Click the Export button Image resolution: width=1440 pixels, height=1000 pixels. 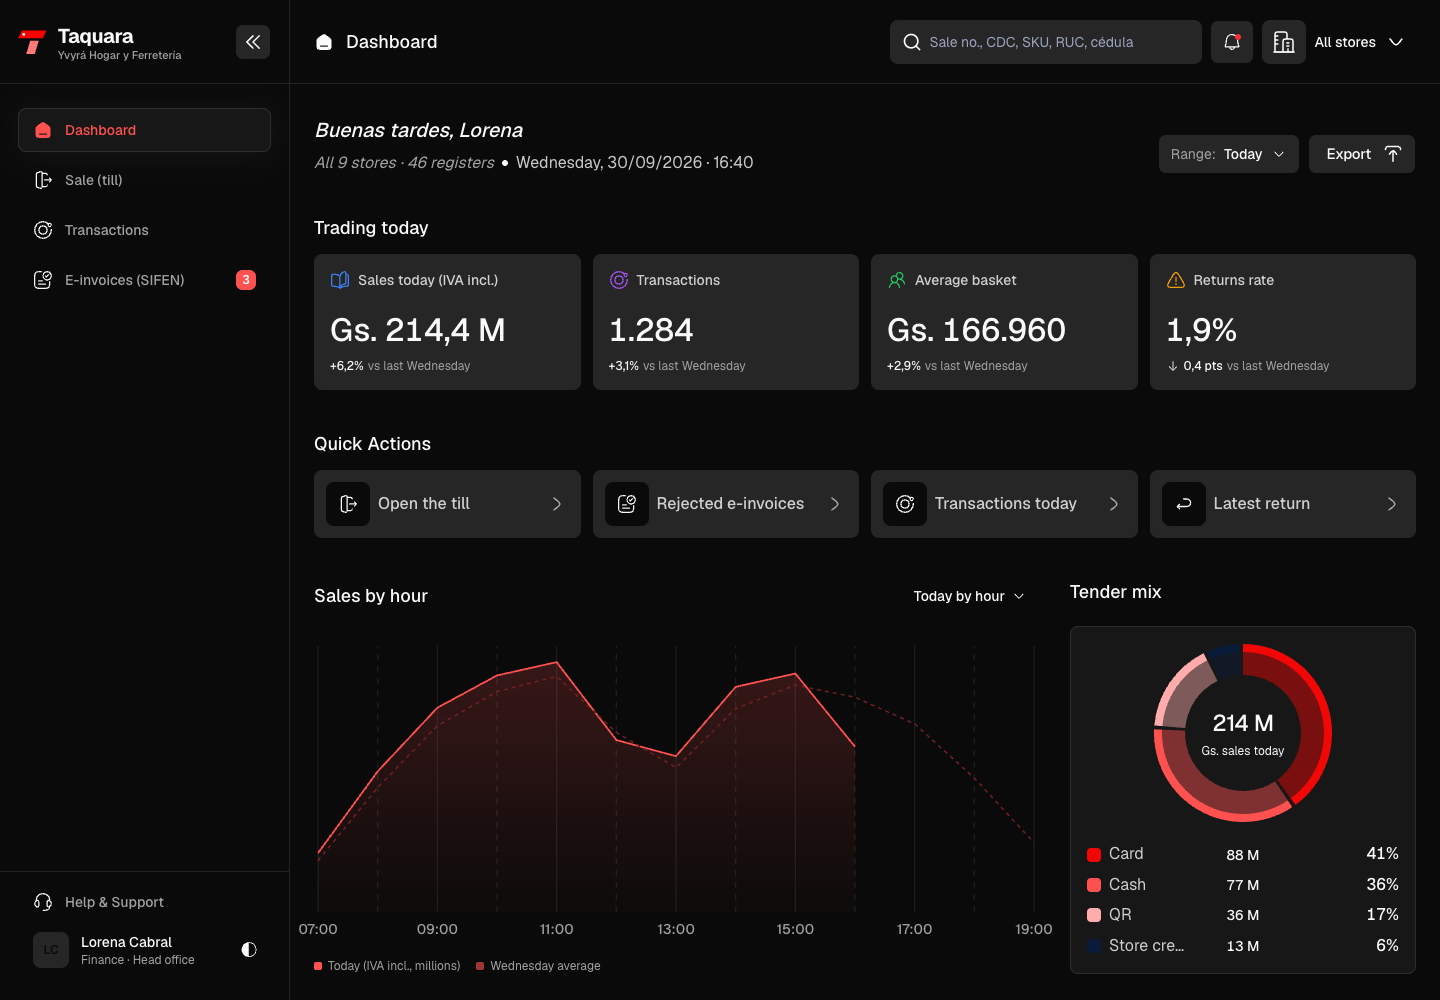tap(1362, 154)
